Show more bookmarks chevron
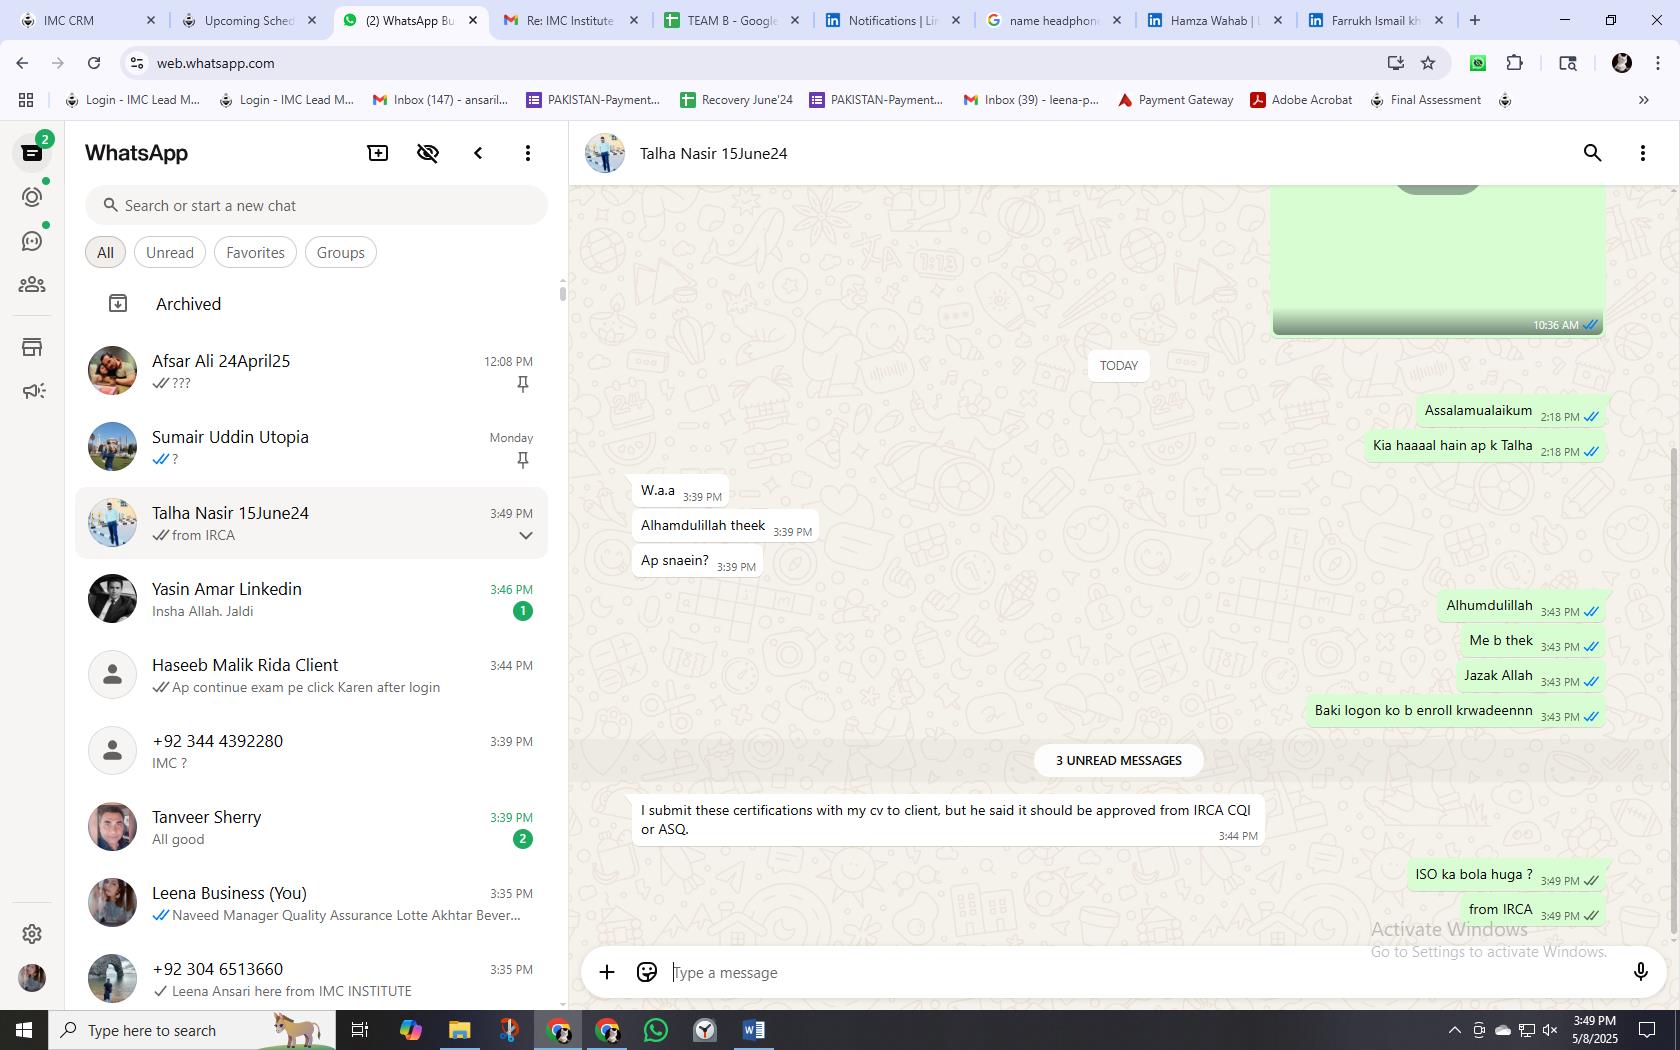1680x1050 pixels. click(1643, 100)
